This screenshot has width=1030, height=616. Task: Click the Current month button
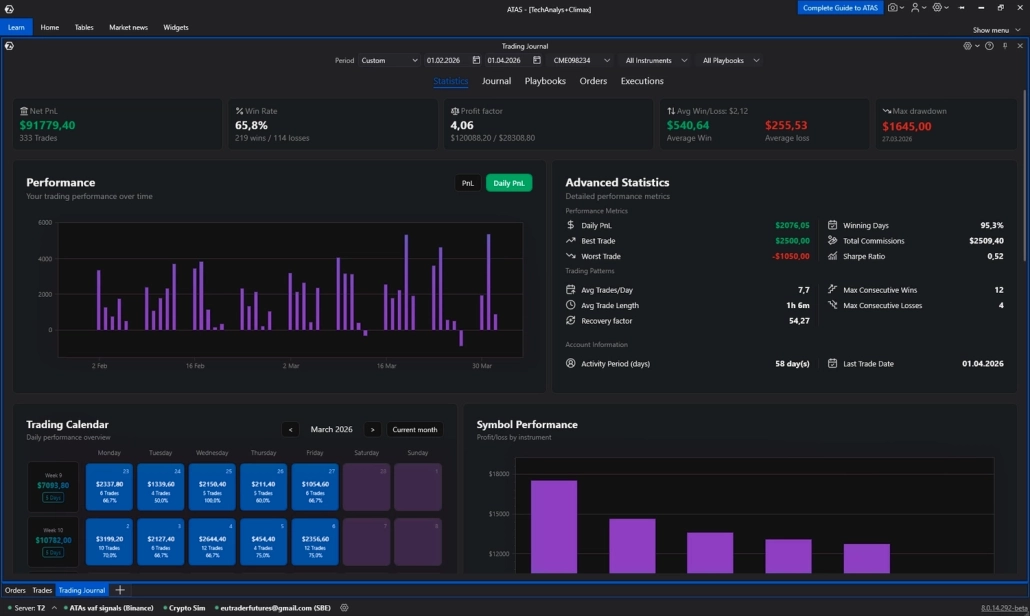tap(414, 429)
